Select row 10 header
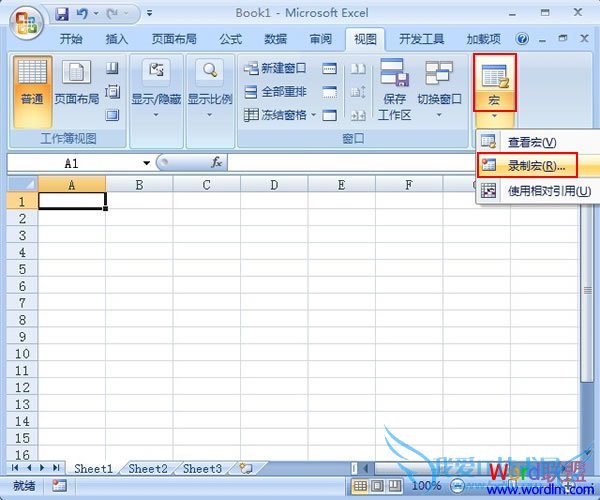Image resolution: width=600 pixels, height=500 pixels. 22,353
